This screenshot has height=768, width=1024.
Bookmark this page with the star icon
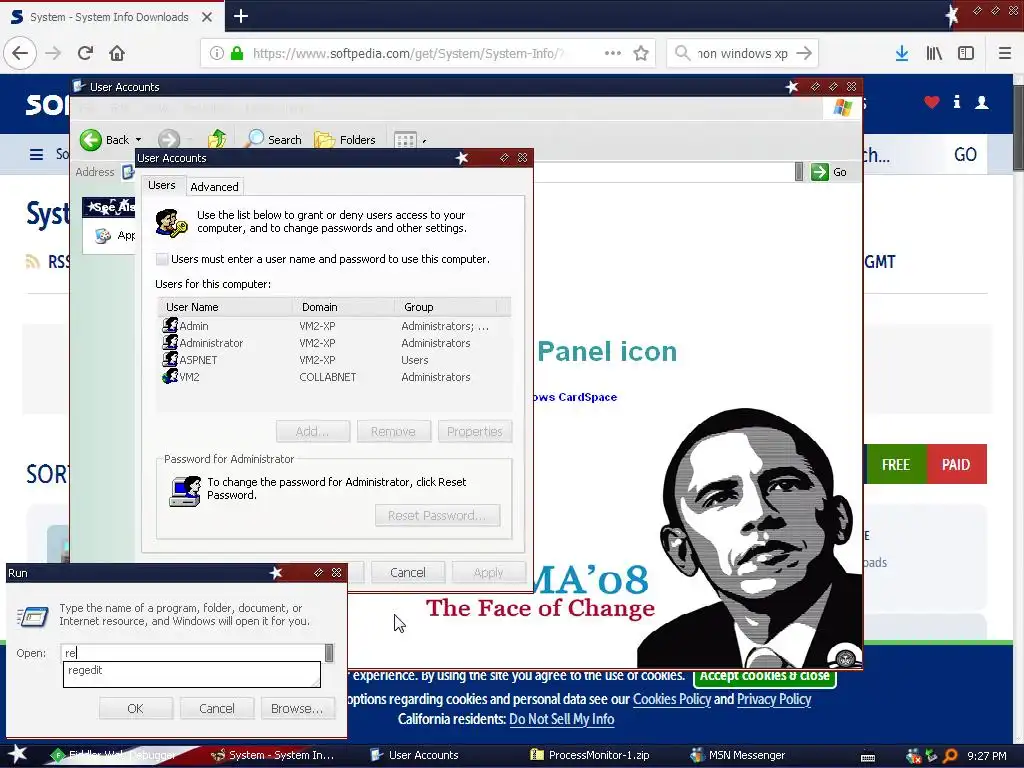(641, 53)
